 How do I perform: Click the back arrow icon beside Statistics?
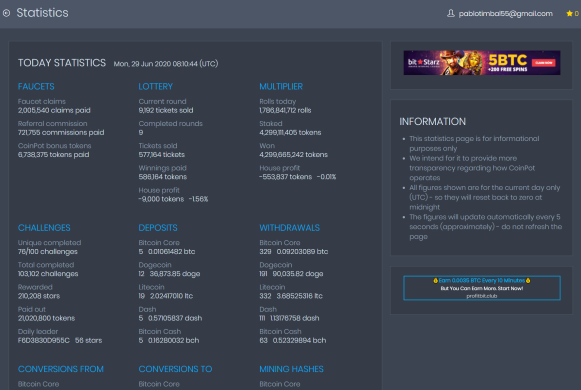6,13
